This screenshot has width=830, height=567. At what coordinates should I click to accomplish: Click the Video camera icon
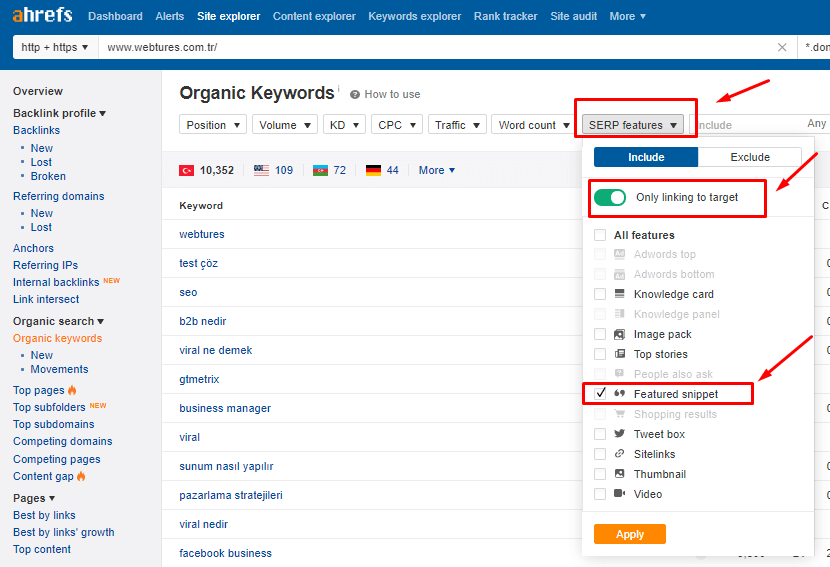tap(619, 493)
